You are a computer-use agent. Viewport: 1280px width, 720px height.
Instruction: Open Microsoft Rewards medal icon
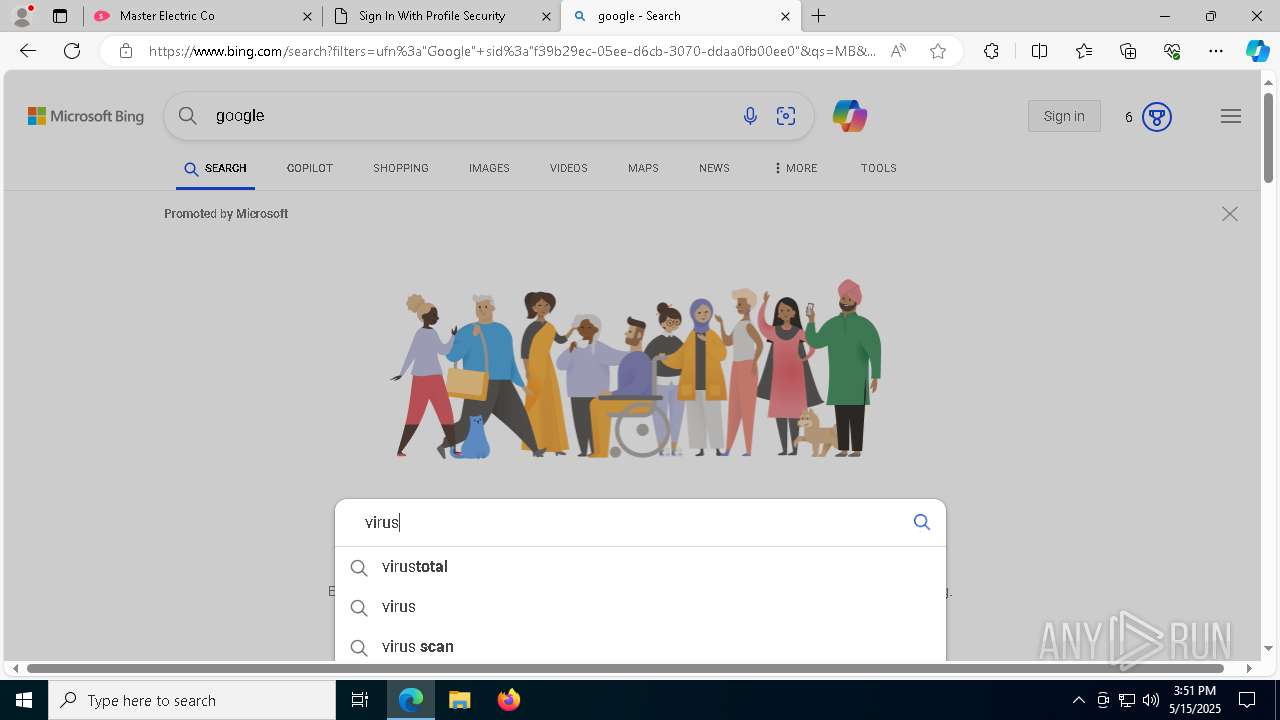click(x=1157, y=117)
